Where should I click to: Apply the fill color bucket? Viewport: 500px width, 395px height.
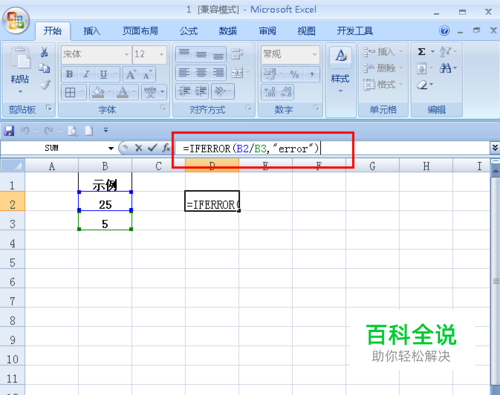pyautogui.click(x=98, y=92)
